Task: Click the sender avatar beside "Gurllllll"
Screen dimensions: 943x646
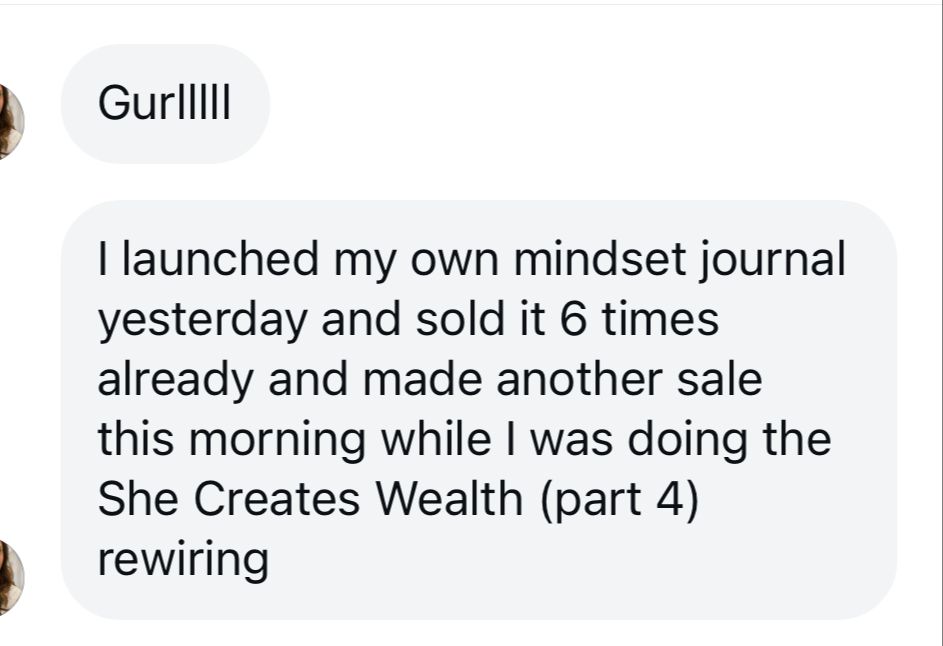Action: (10, 121)
